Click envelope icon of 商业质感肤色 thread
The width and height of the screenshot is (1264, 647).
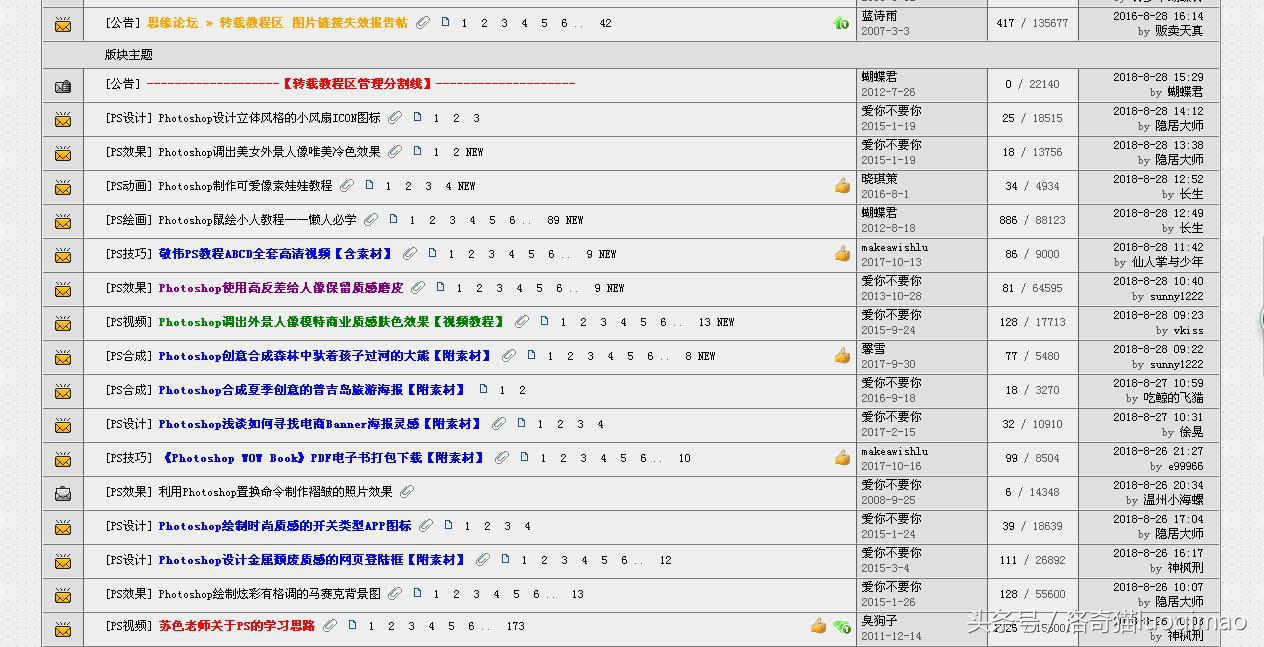63,324
